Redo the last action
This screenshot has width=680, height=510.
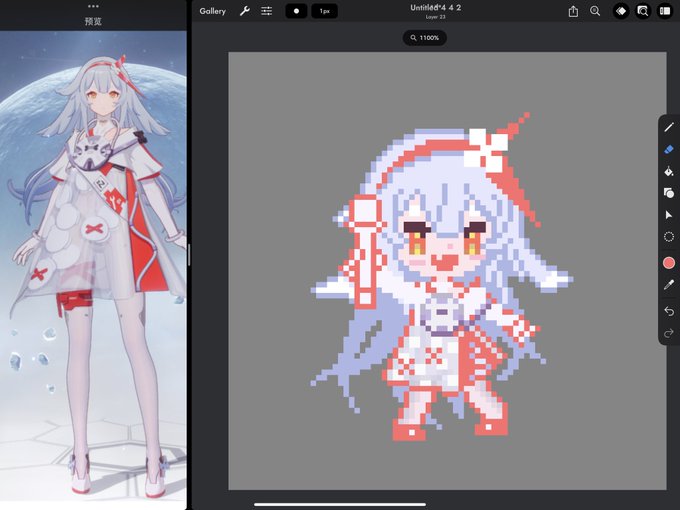(x=669, y=333)
